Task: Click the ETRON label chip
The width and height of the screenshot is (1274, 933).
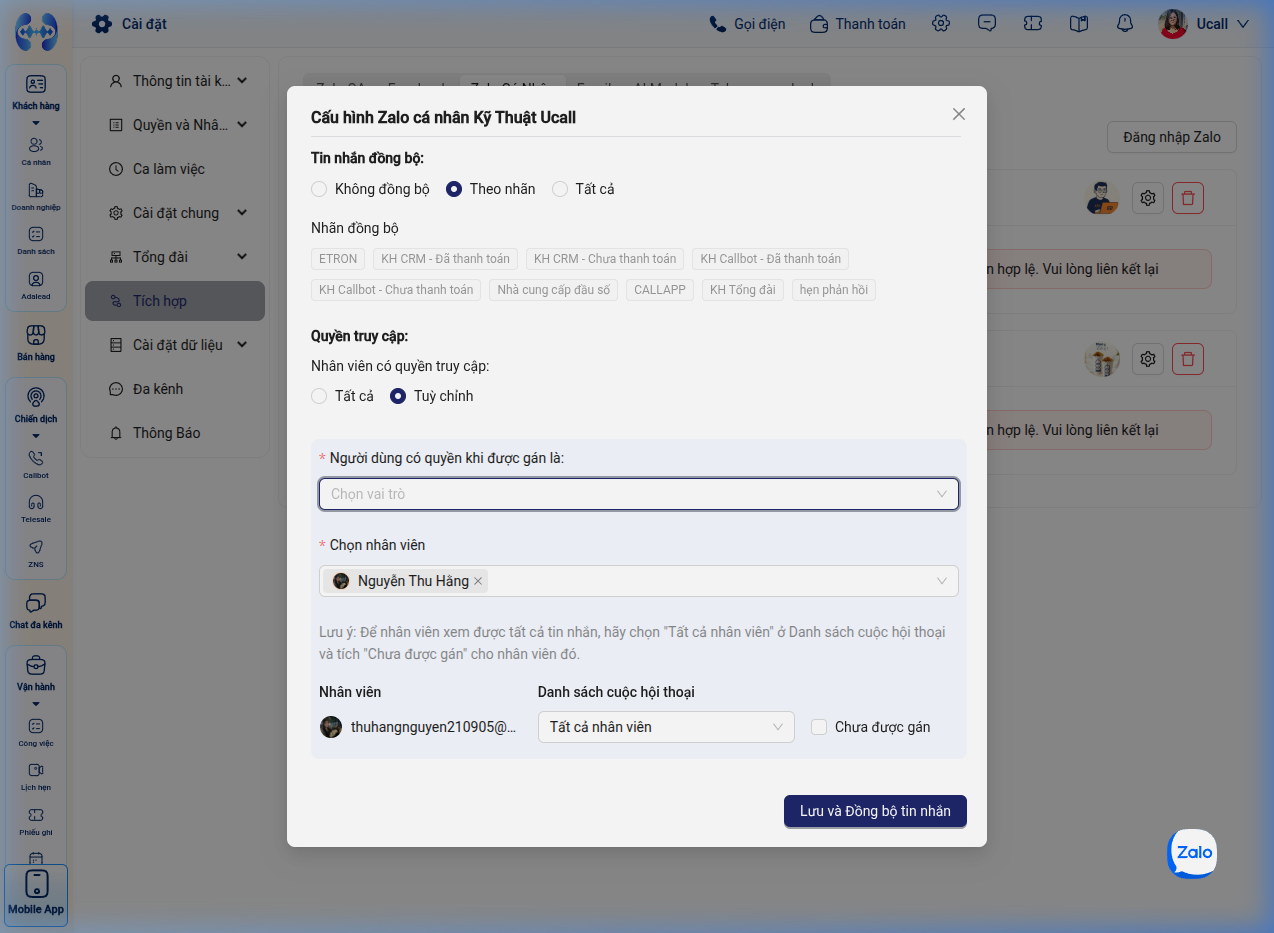Action: 338,259
